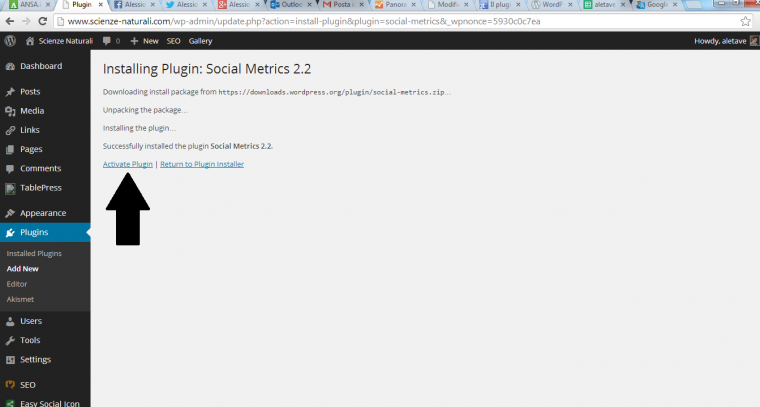Click the Comments bubble icon in sidebar
Image resolution: width=760 pixels, height=407 pixels.
[10, 169]
